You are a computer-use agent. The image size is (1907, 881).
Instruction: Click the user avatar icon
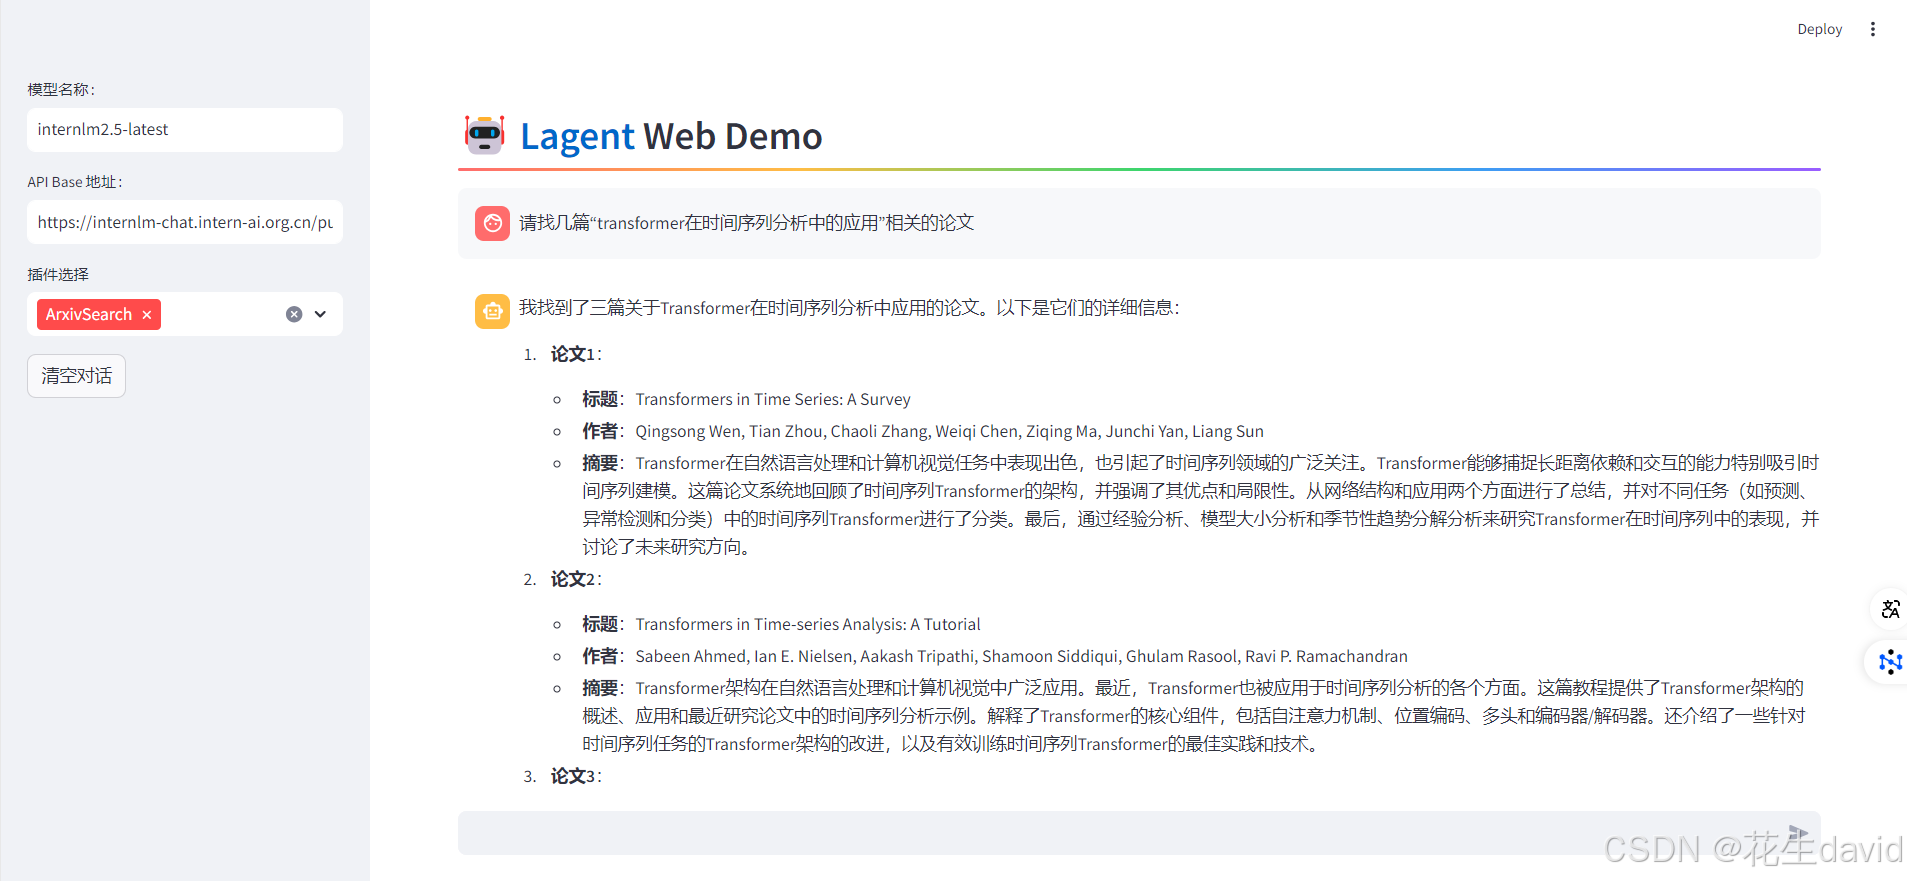tap(492, 224)
